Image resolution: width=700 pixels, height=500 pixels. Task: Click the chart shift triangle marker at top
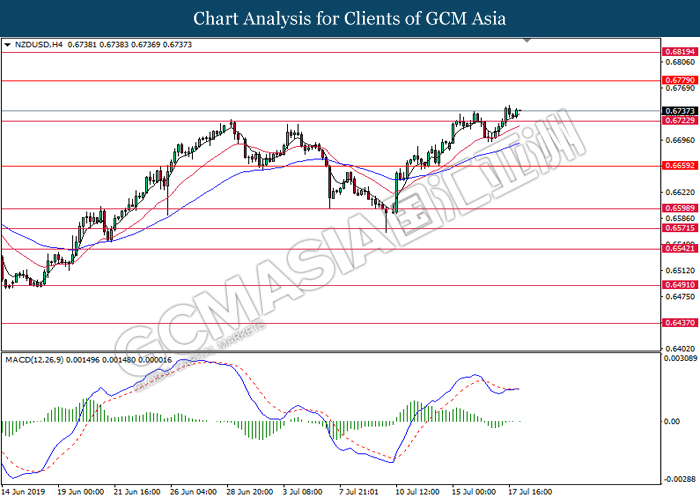point(527,40)
